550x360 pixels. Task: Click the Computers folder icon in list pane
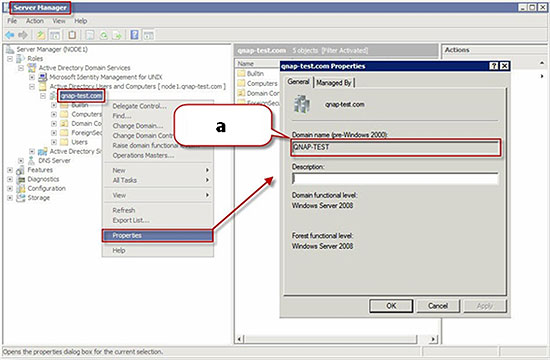(x=241, y=84)
